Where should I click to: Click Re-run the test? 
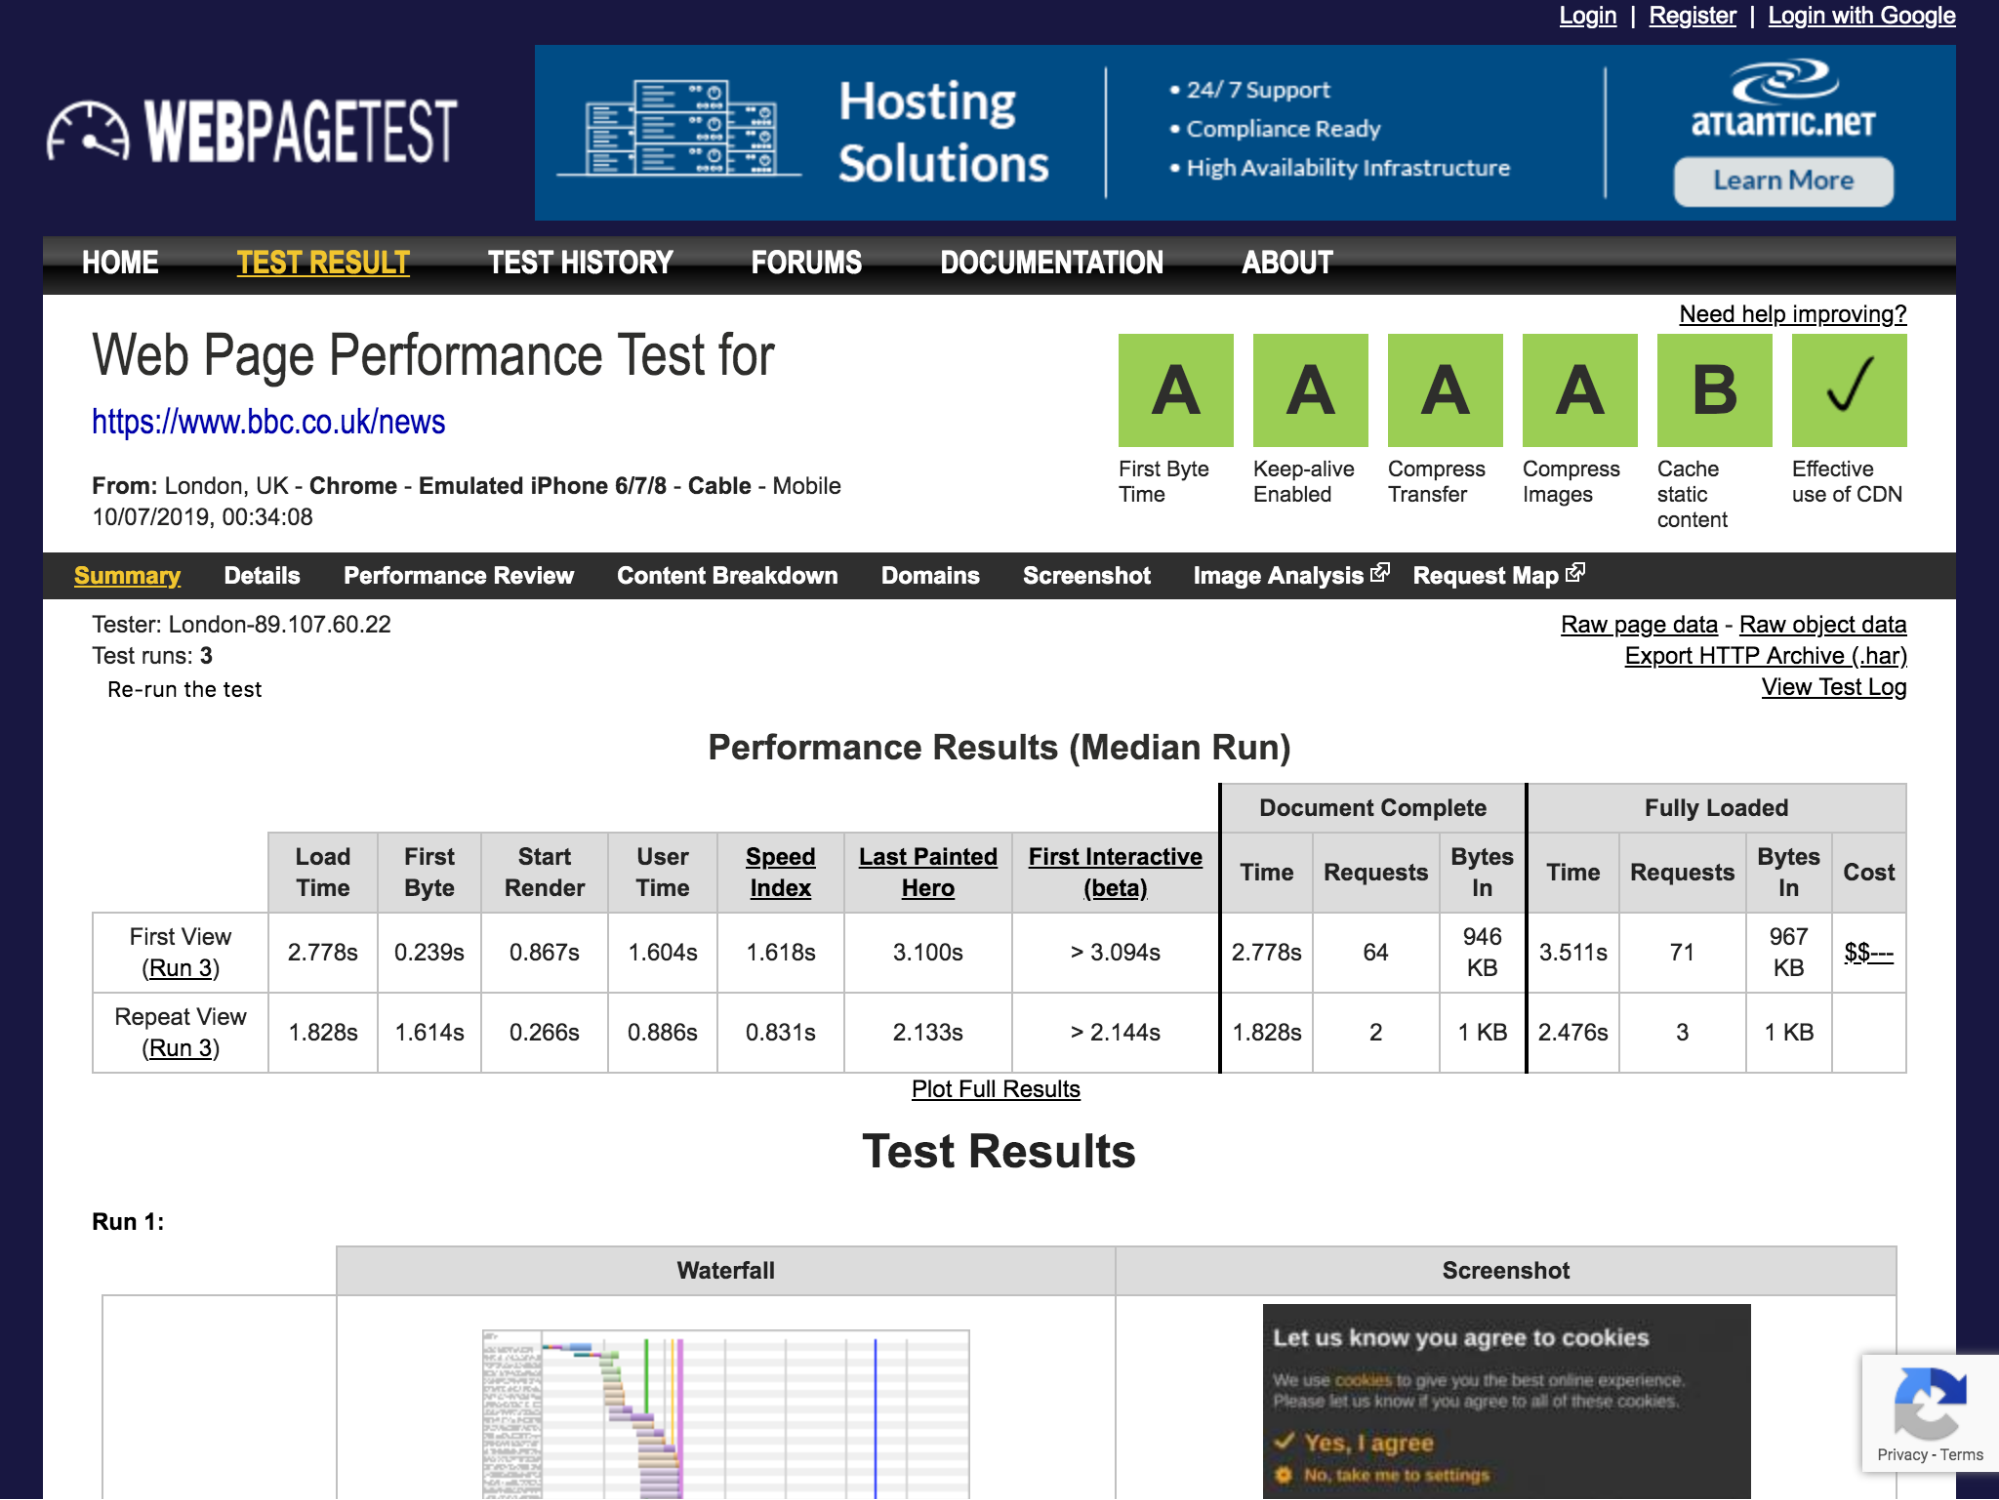pos(184,690)
